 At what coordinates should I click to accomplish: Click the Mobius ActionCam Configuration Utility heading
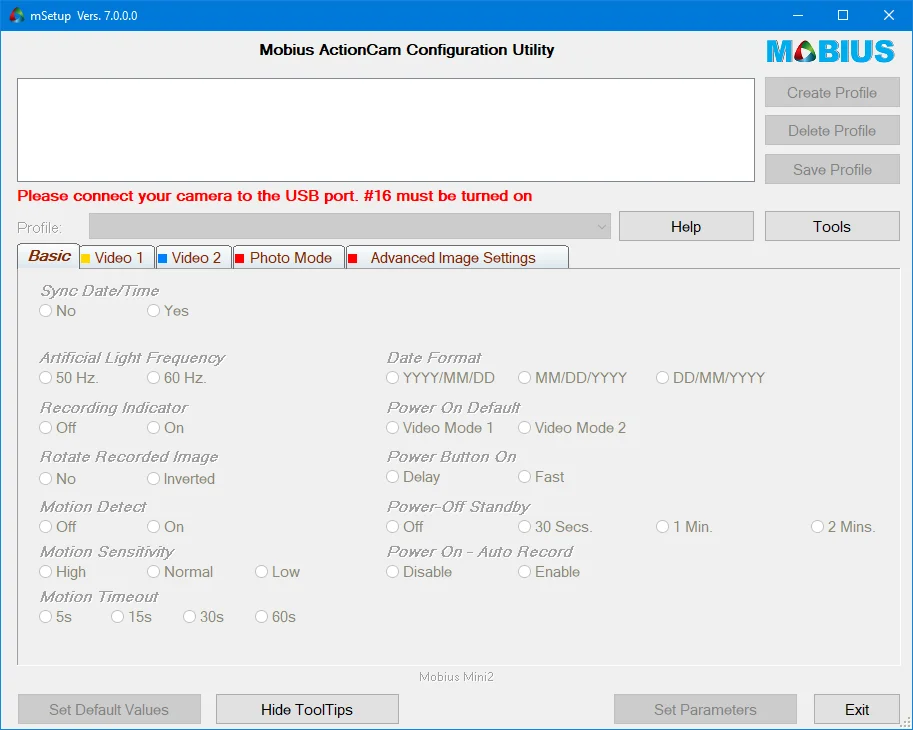point(406,49)
